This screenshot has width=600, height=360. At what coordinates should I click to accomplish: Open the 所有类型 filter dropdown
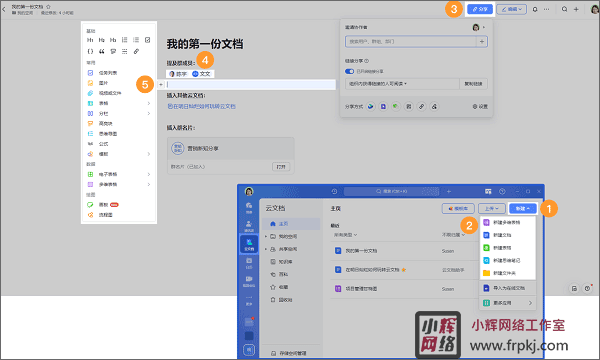tap(345, 235)
